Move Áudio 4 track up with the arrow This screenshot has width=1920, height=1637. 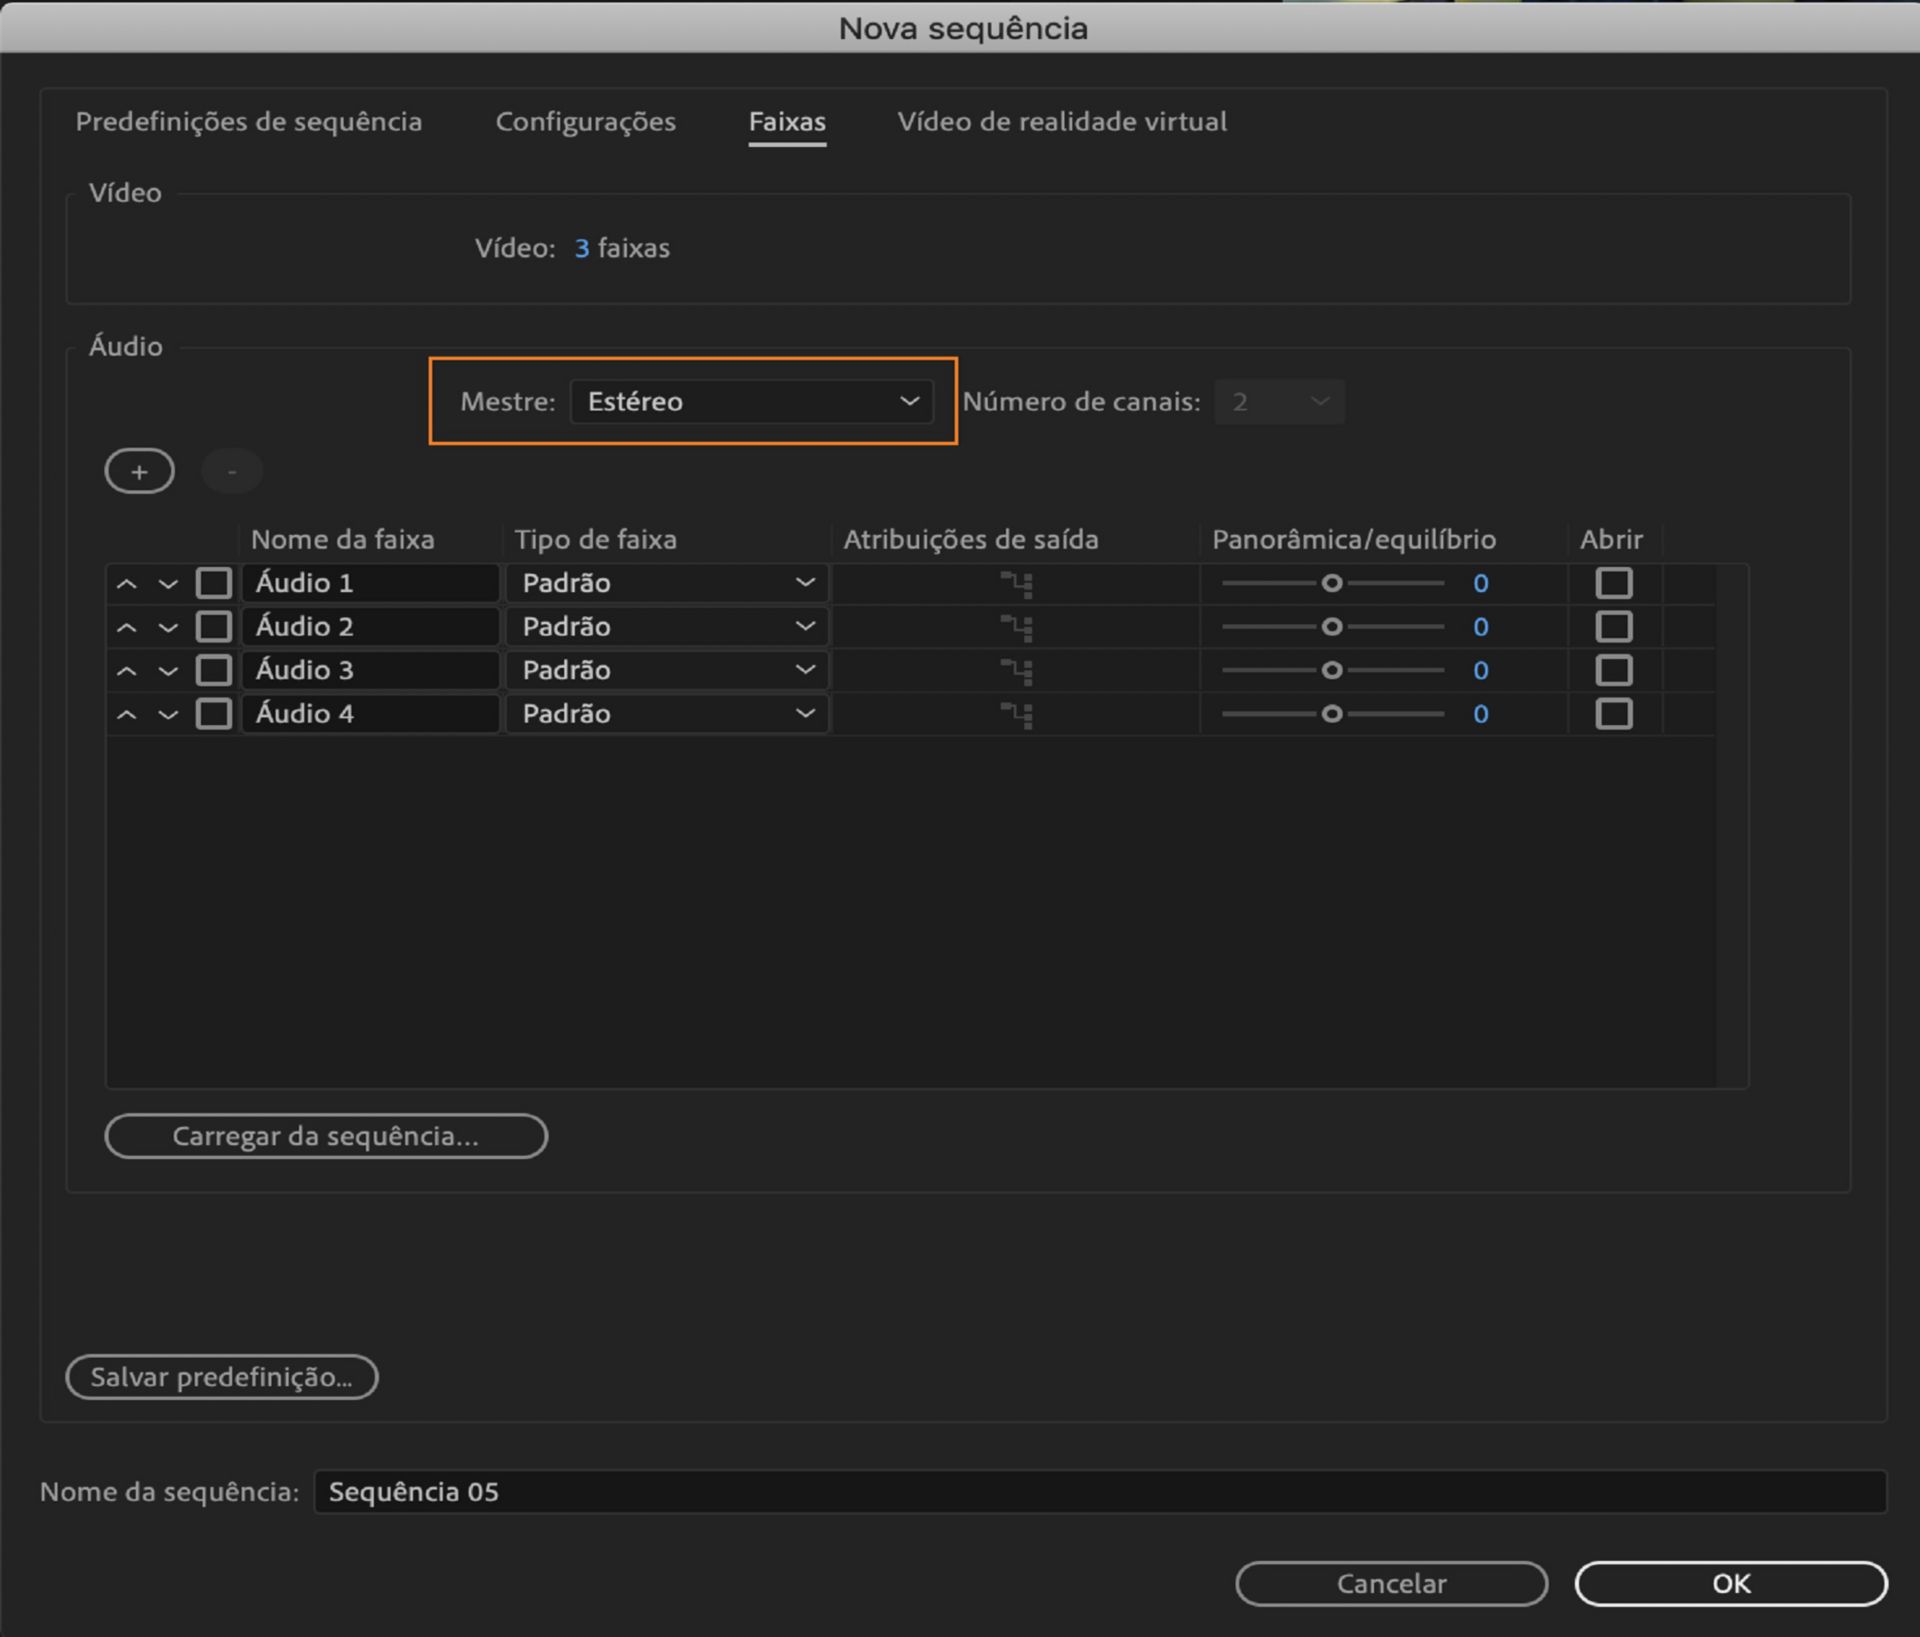point(126,715)
